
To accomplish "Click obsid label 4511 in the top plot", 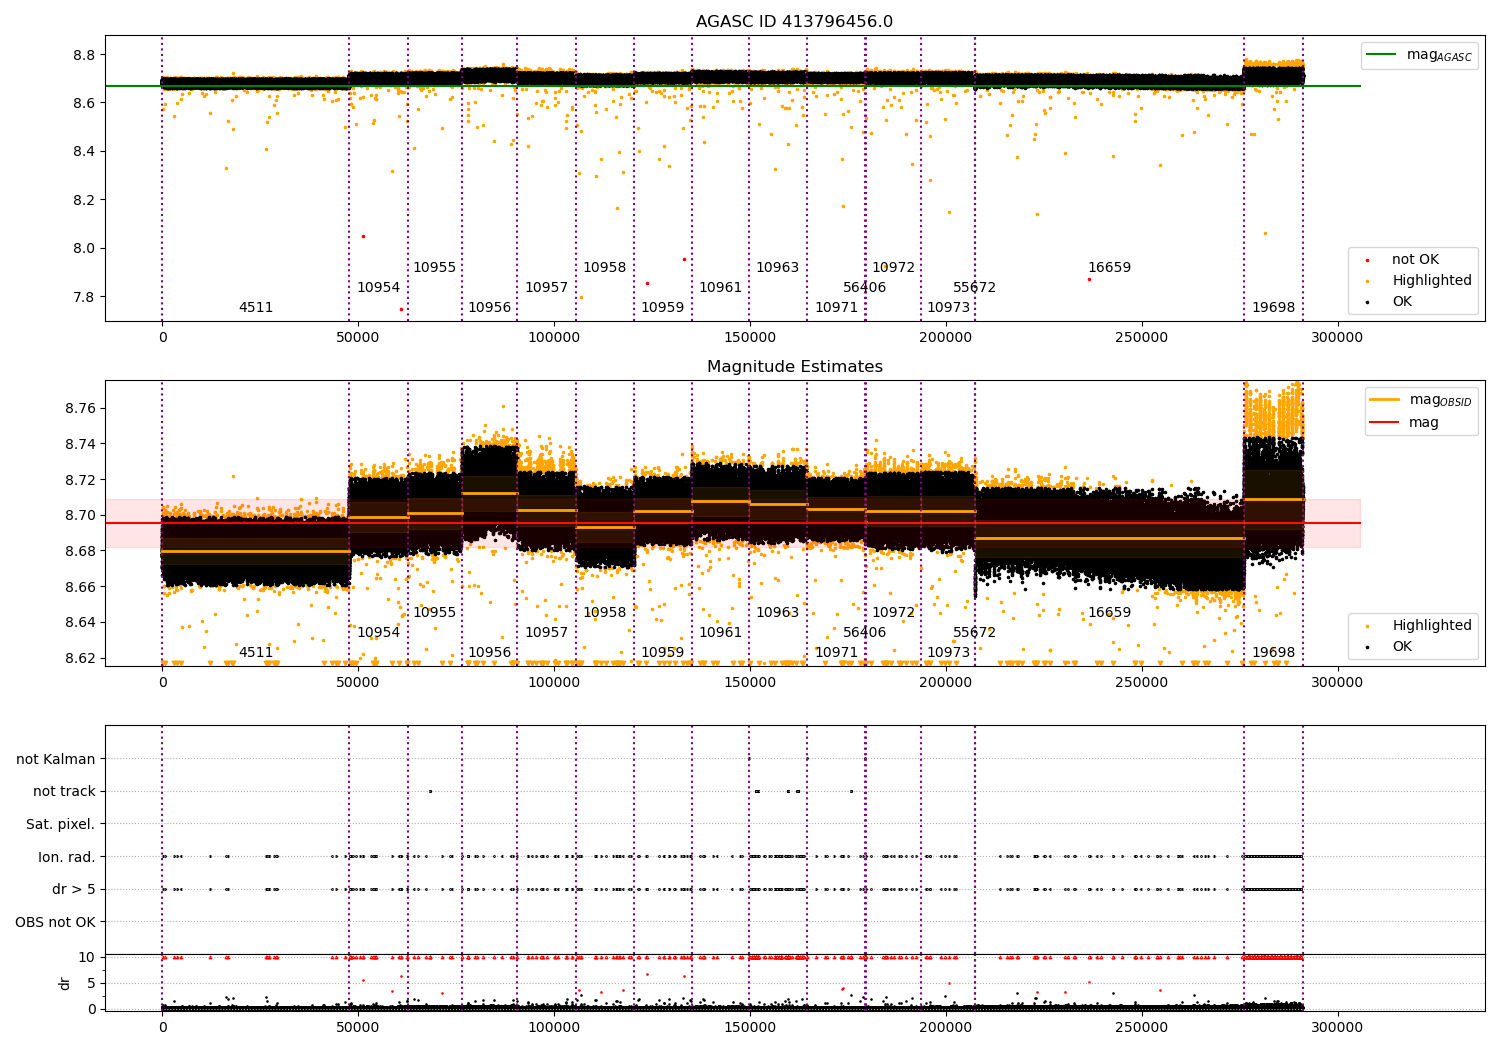I will [x=256, y=308].
